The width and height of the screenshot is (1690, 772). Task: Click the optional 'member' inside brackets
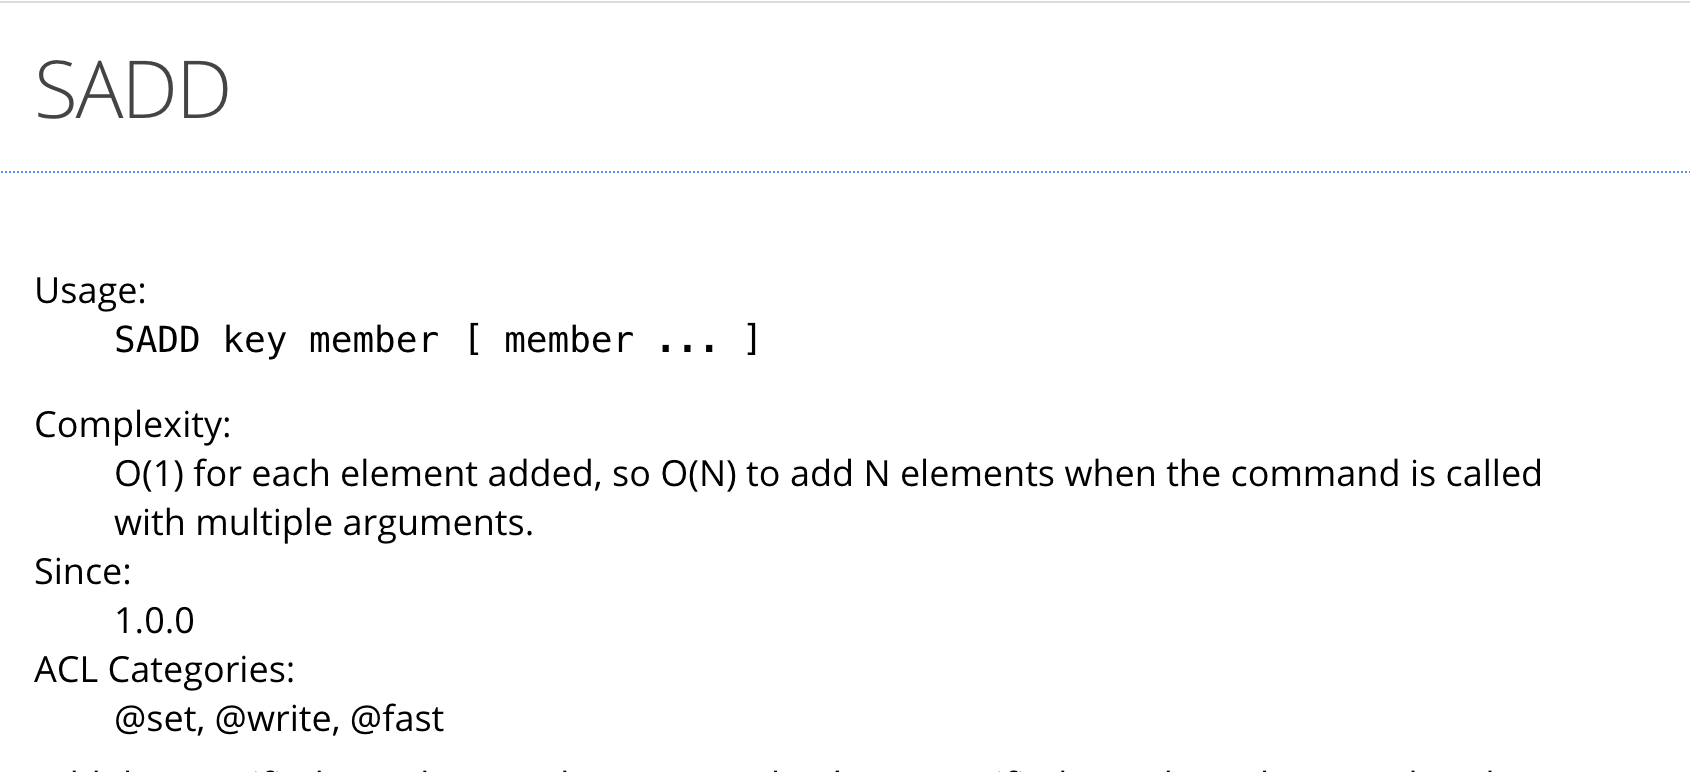point(569,341)
